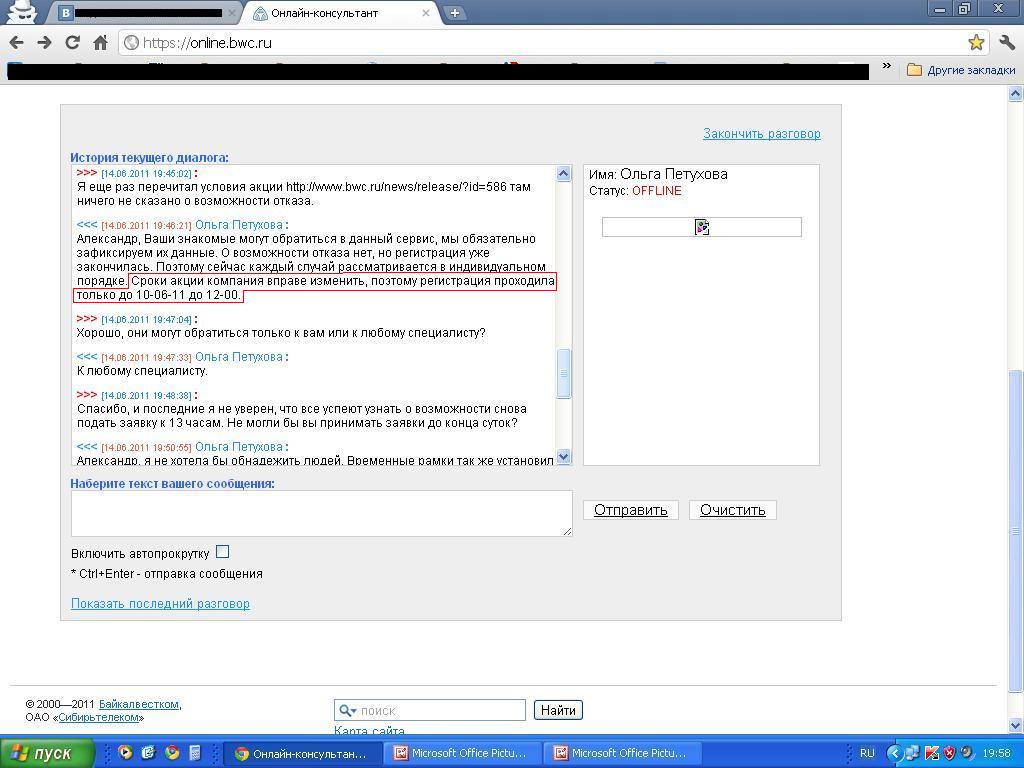Image resolution: width=1024 pixels, height=768 pixels.
Task: Open the Другие закладки bookmarks folder
Action: pyautogui.click(x=961, y=70)
